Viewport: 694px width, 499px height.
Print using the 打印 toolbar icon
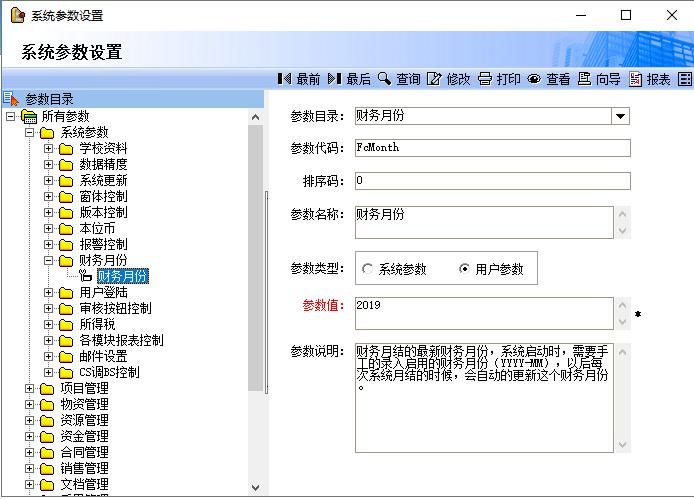[485, 79]
